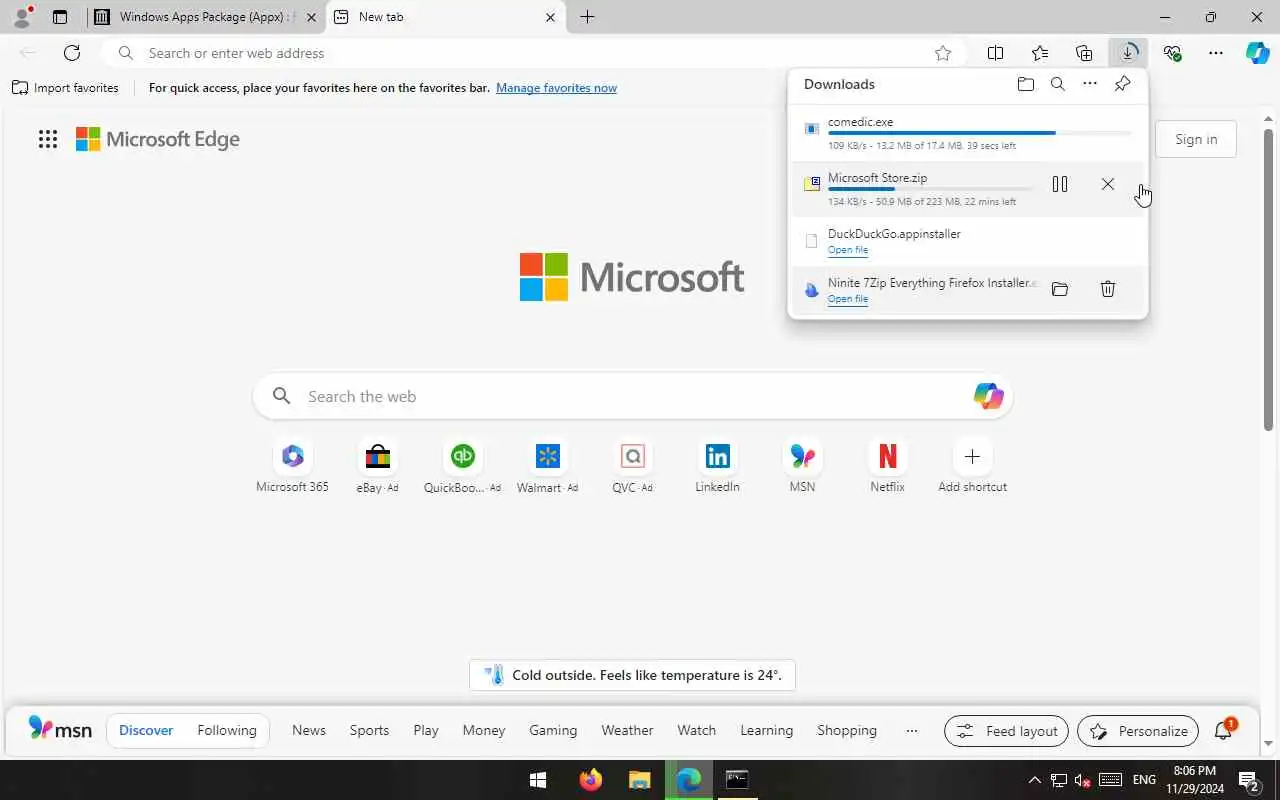Click comedic.exe download progress bar
1280x800 pixels.
coord(980,132)
